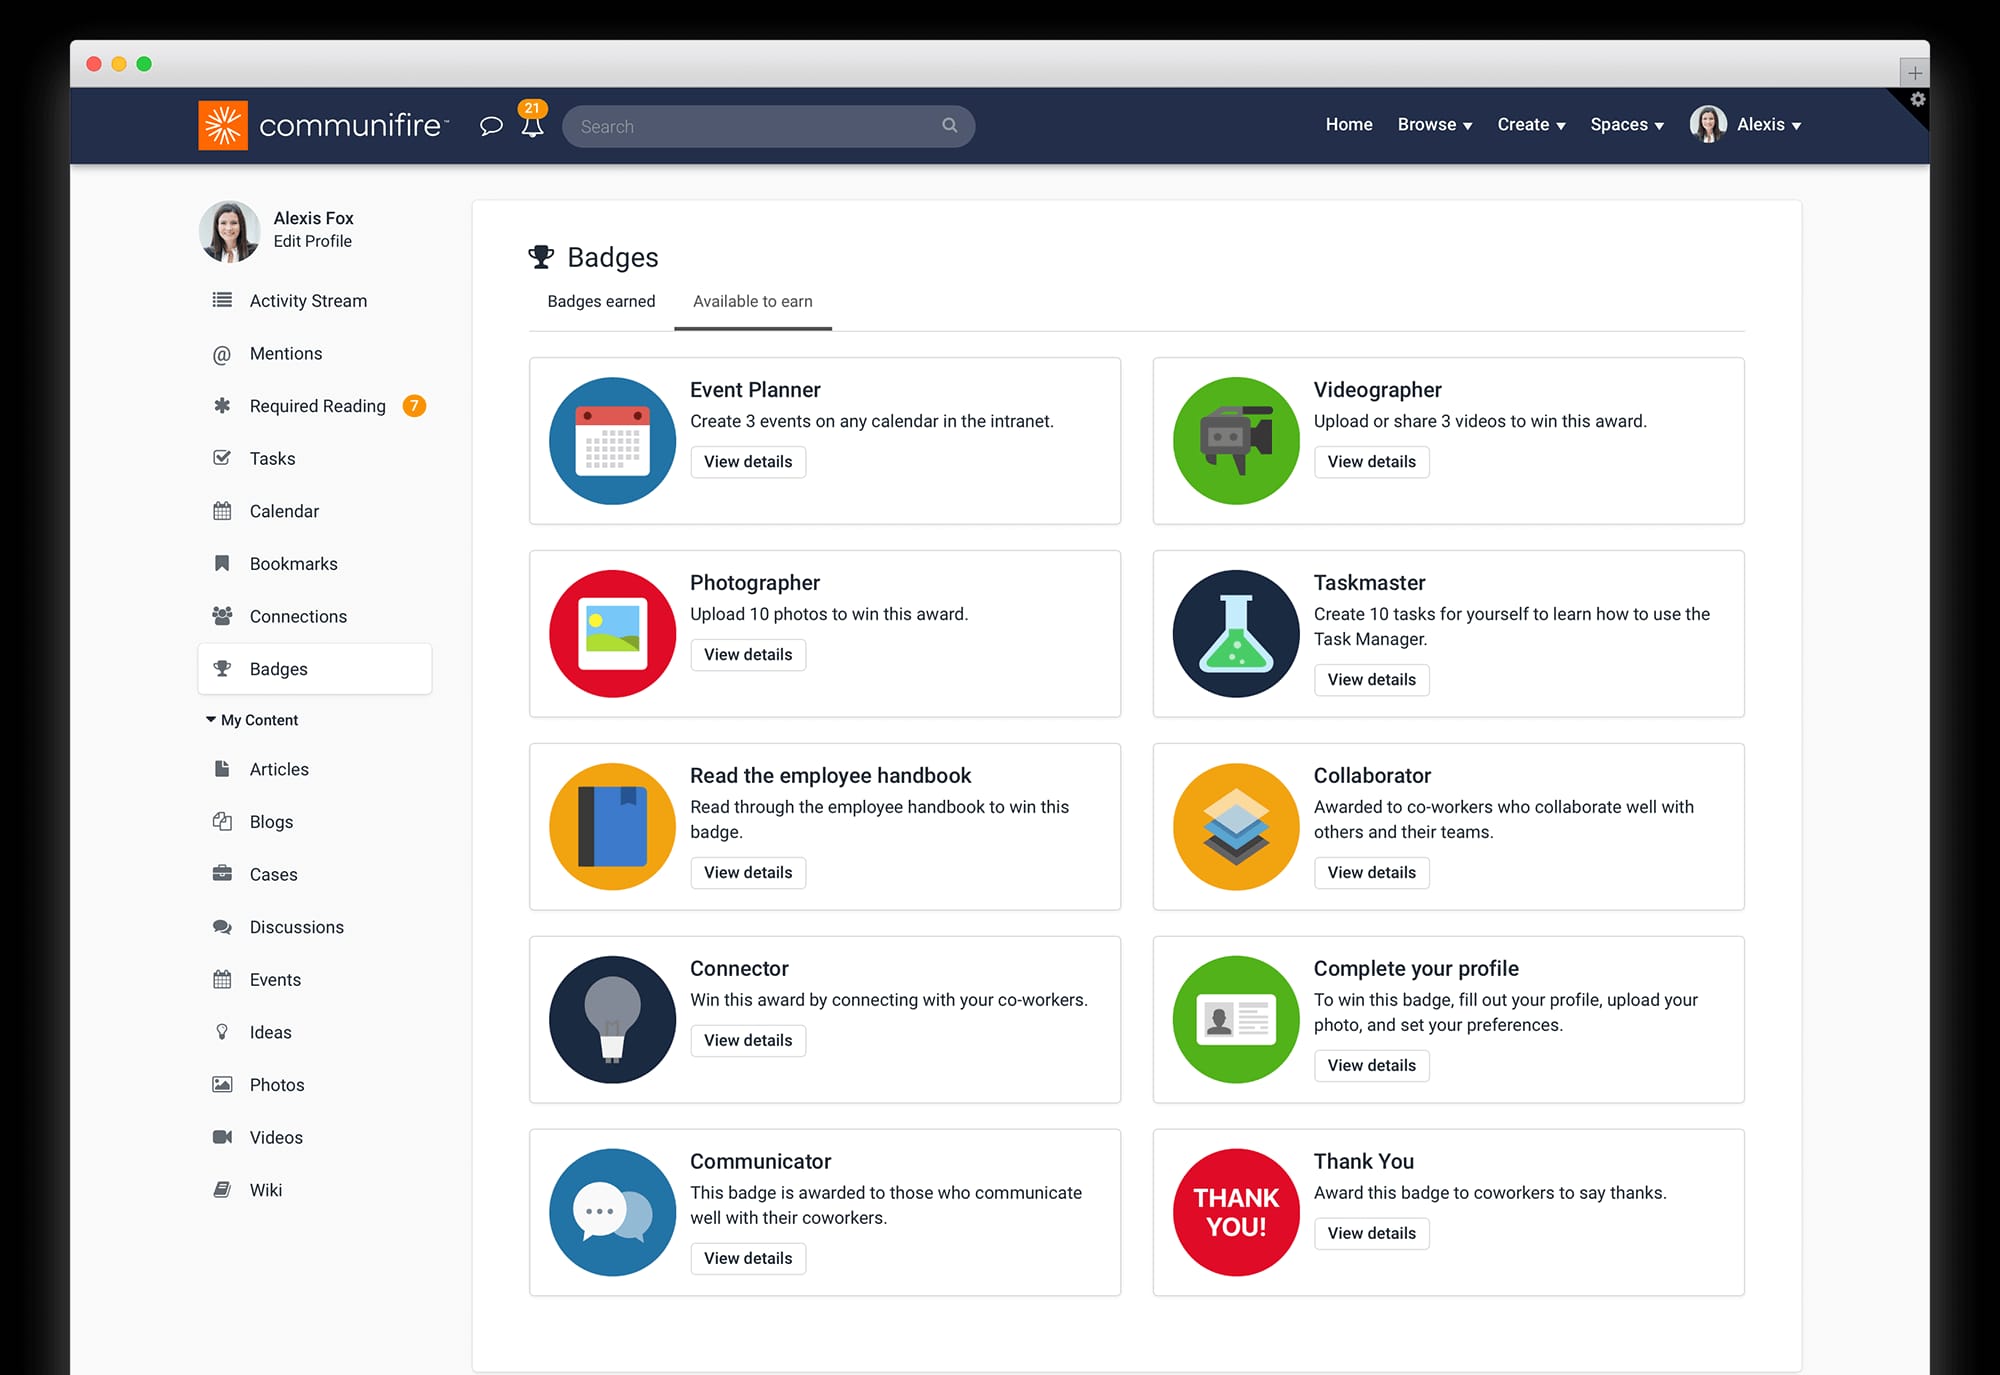Viewport: 2000px width, 1375px height.
Task: Open the Activity Stream sidebar item
Action: click(307, 300)
